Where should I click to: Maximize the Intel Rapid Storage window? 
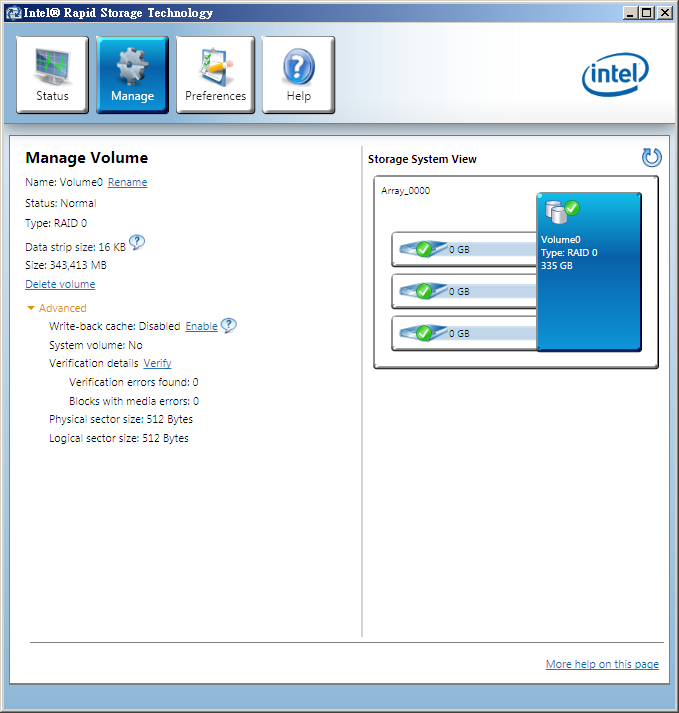click(x=646, y=13)
